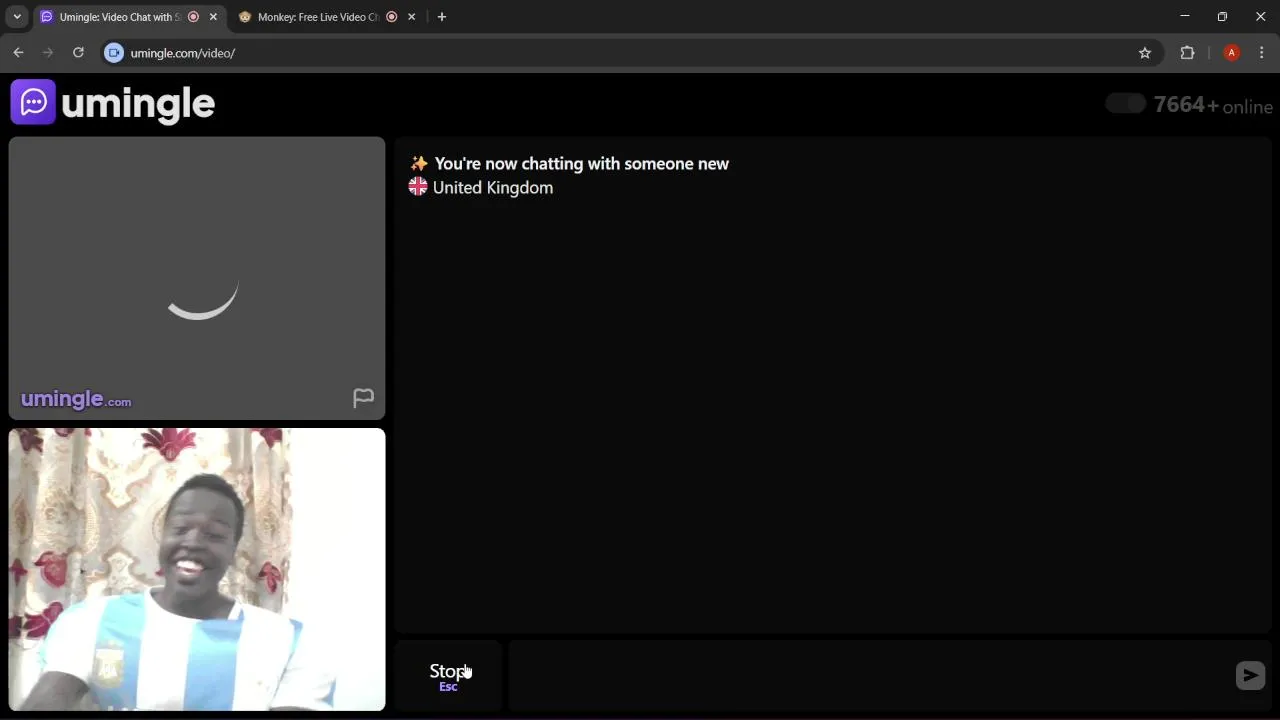Close the Monkey browser tab
Image resolution: width=1280 pixels, height=720 pixels.
click(x=411, y=17)
